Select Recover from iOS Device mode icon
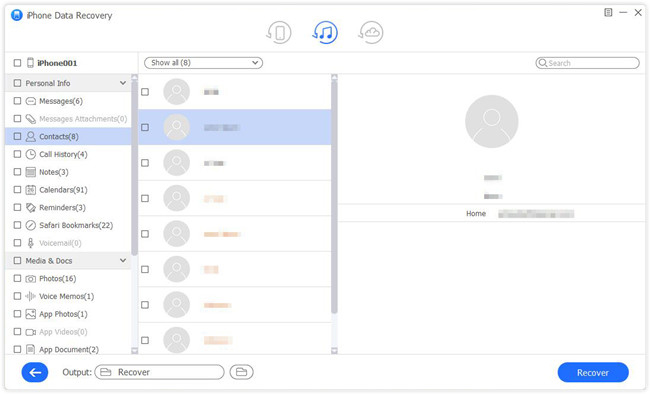Image resolution: width=650 pixels, height=394 pixels. point(279,32)
